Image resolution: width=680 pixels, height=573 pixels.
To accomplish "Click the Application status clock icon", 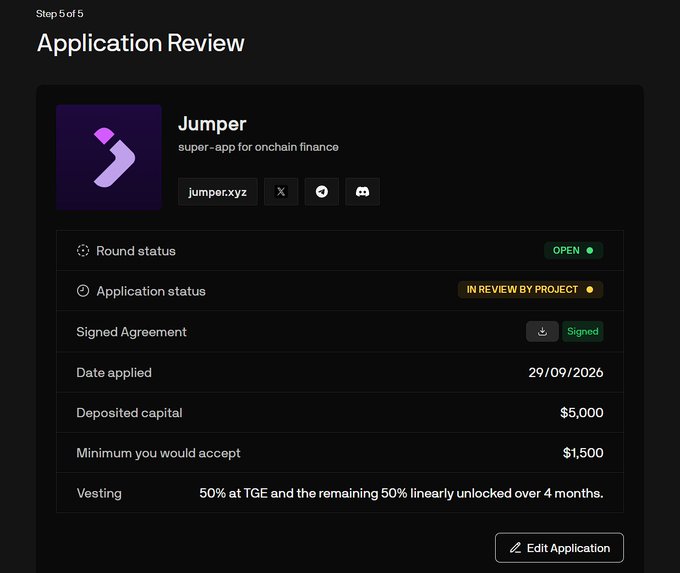I will click(83, 291).
